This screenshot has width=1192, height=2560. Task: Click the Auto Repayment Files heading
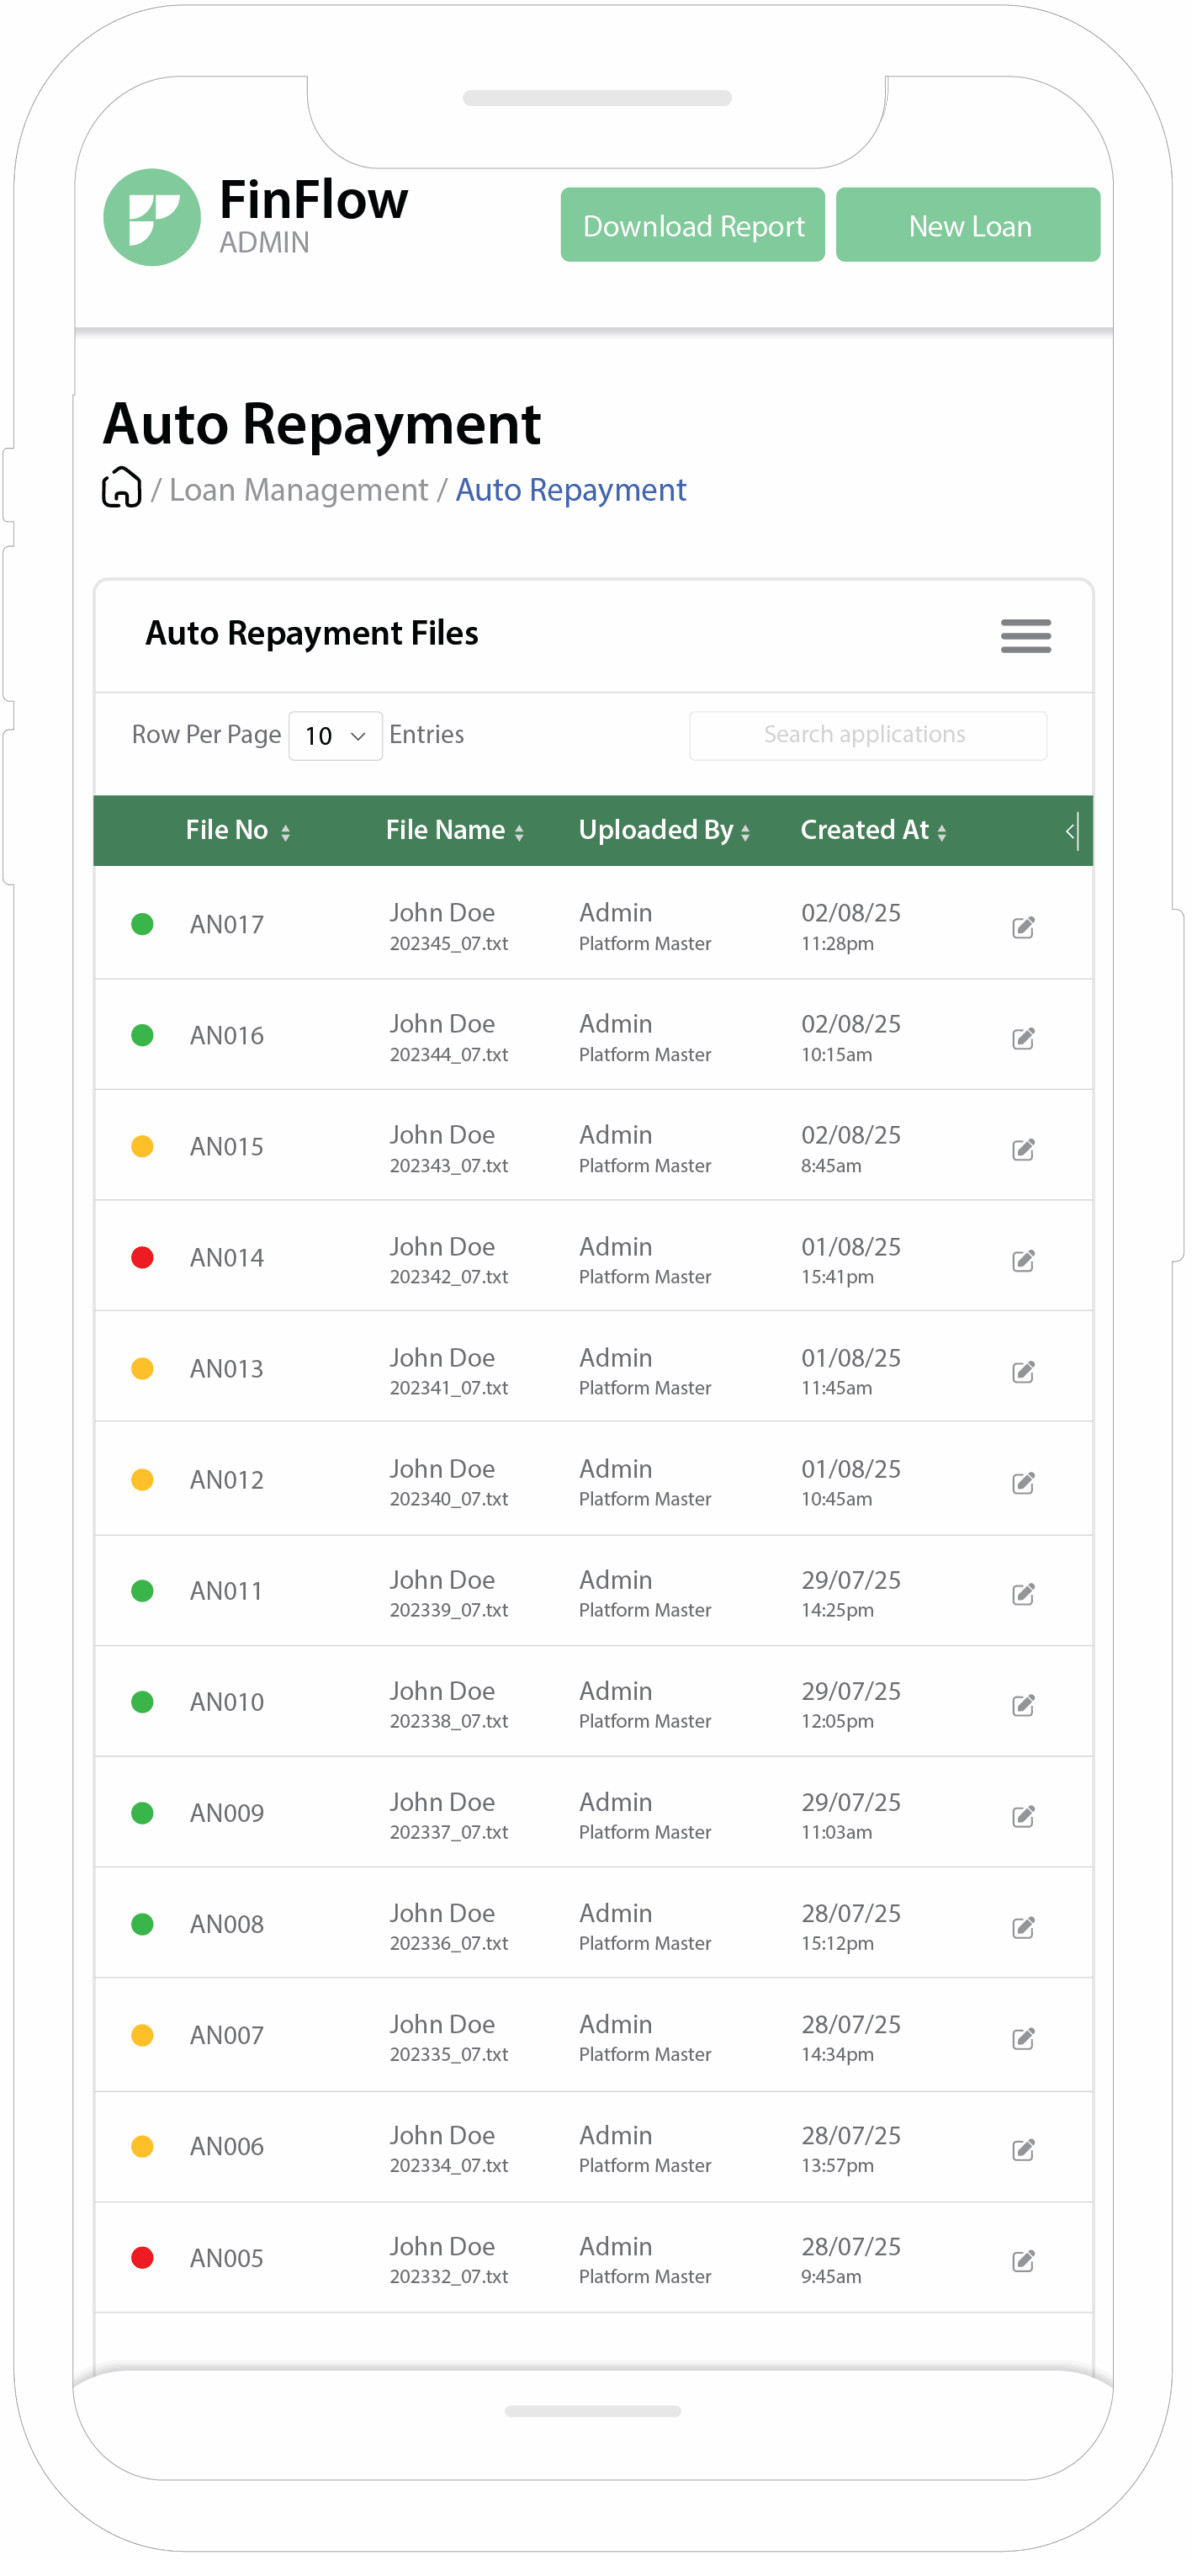pyautogui.click(x=311, y=633)
